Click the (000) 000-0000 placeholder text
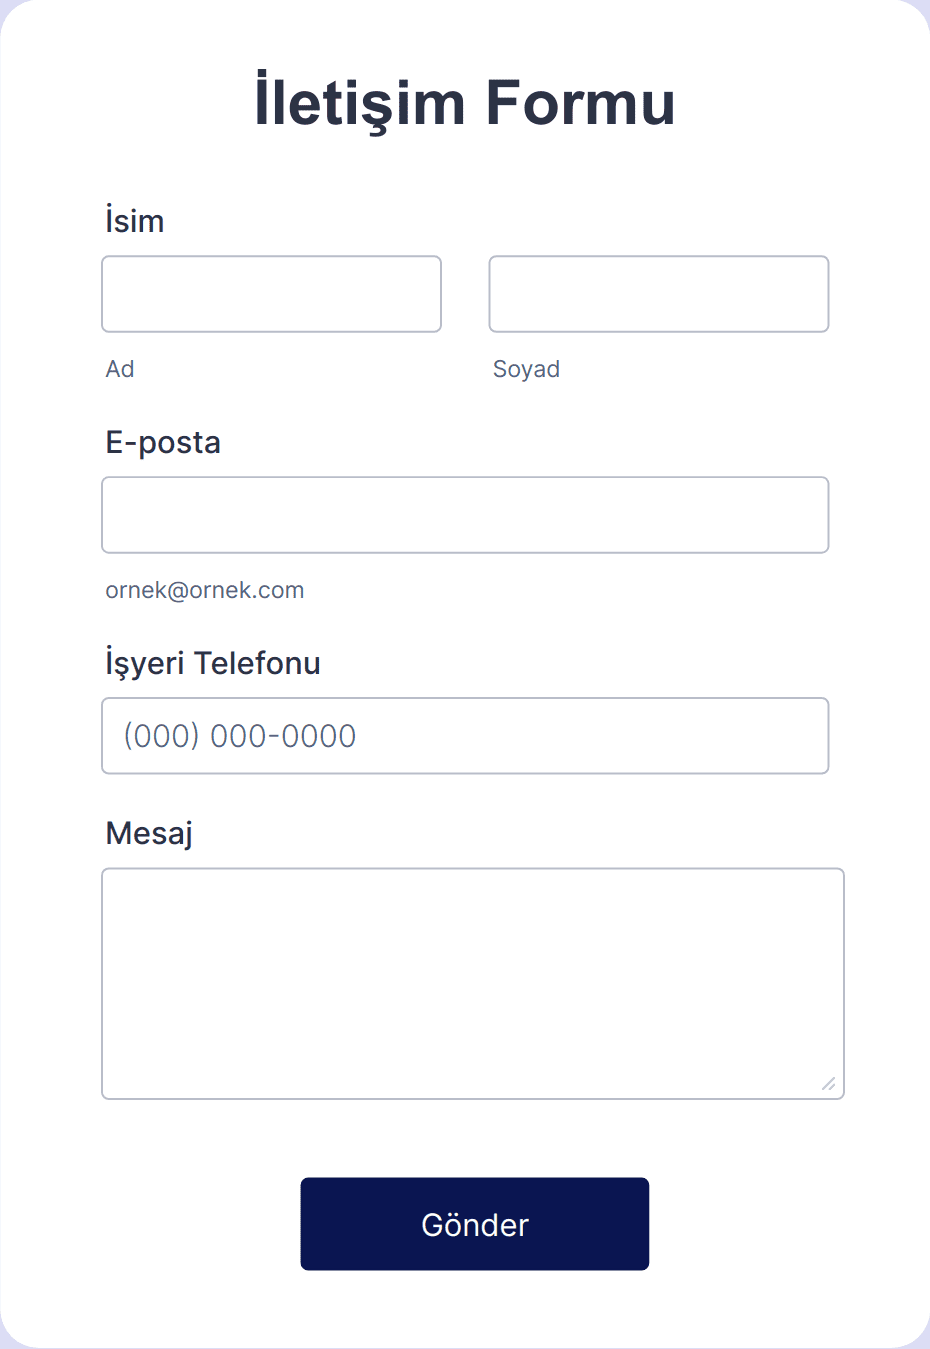 pyautogui.click(x=240, y=736)
